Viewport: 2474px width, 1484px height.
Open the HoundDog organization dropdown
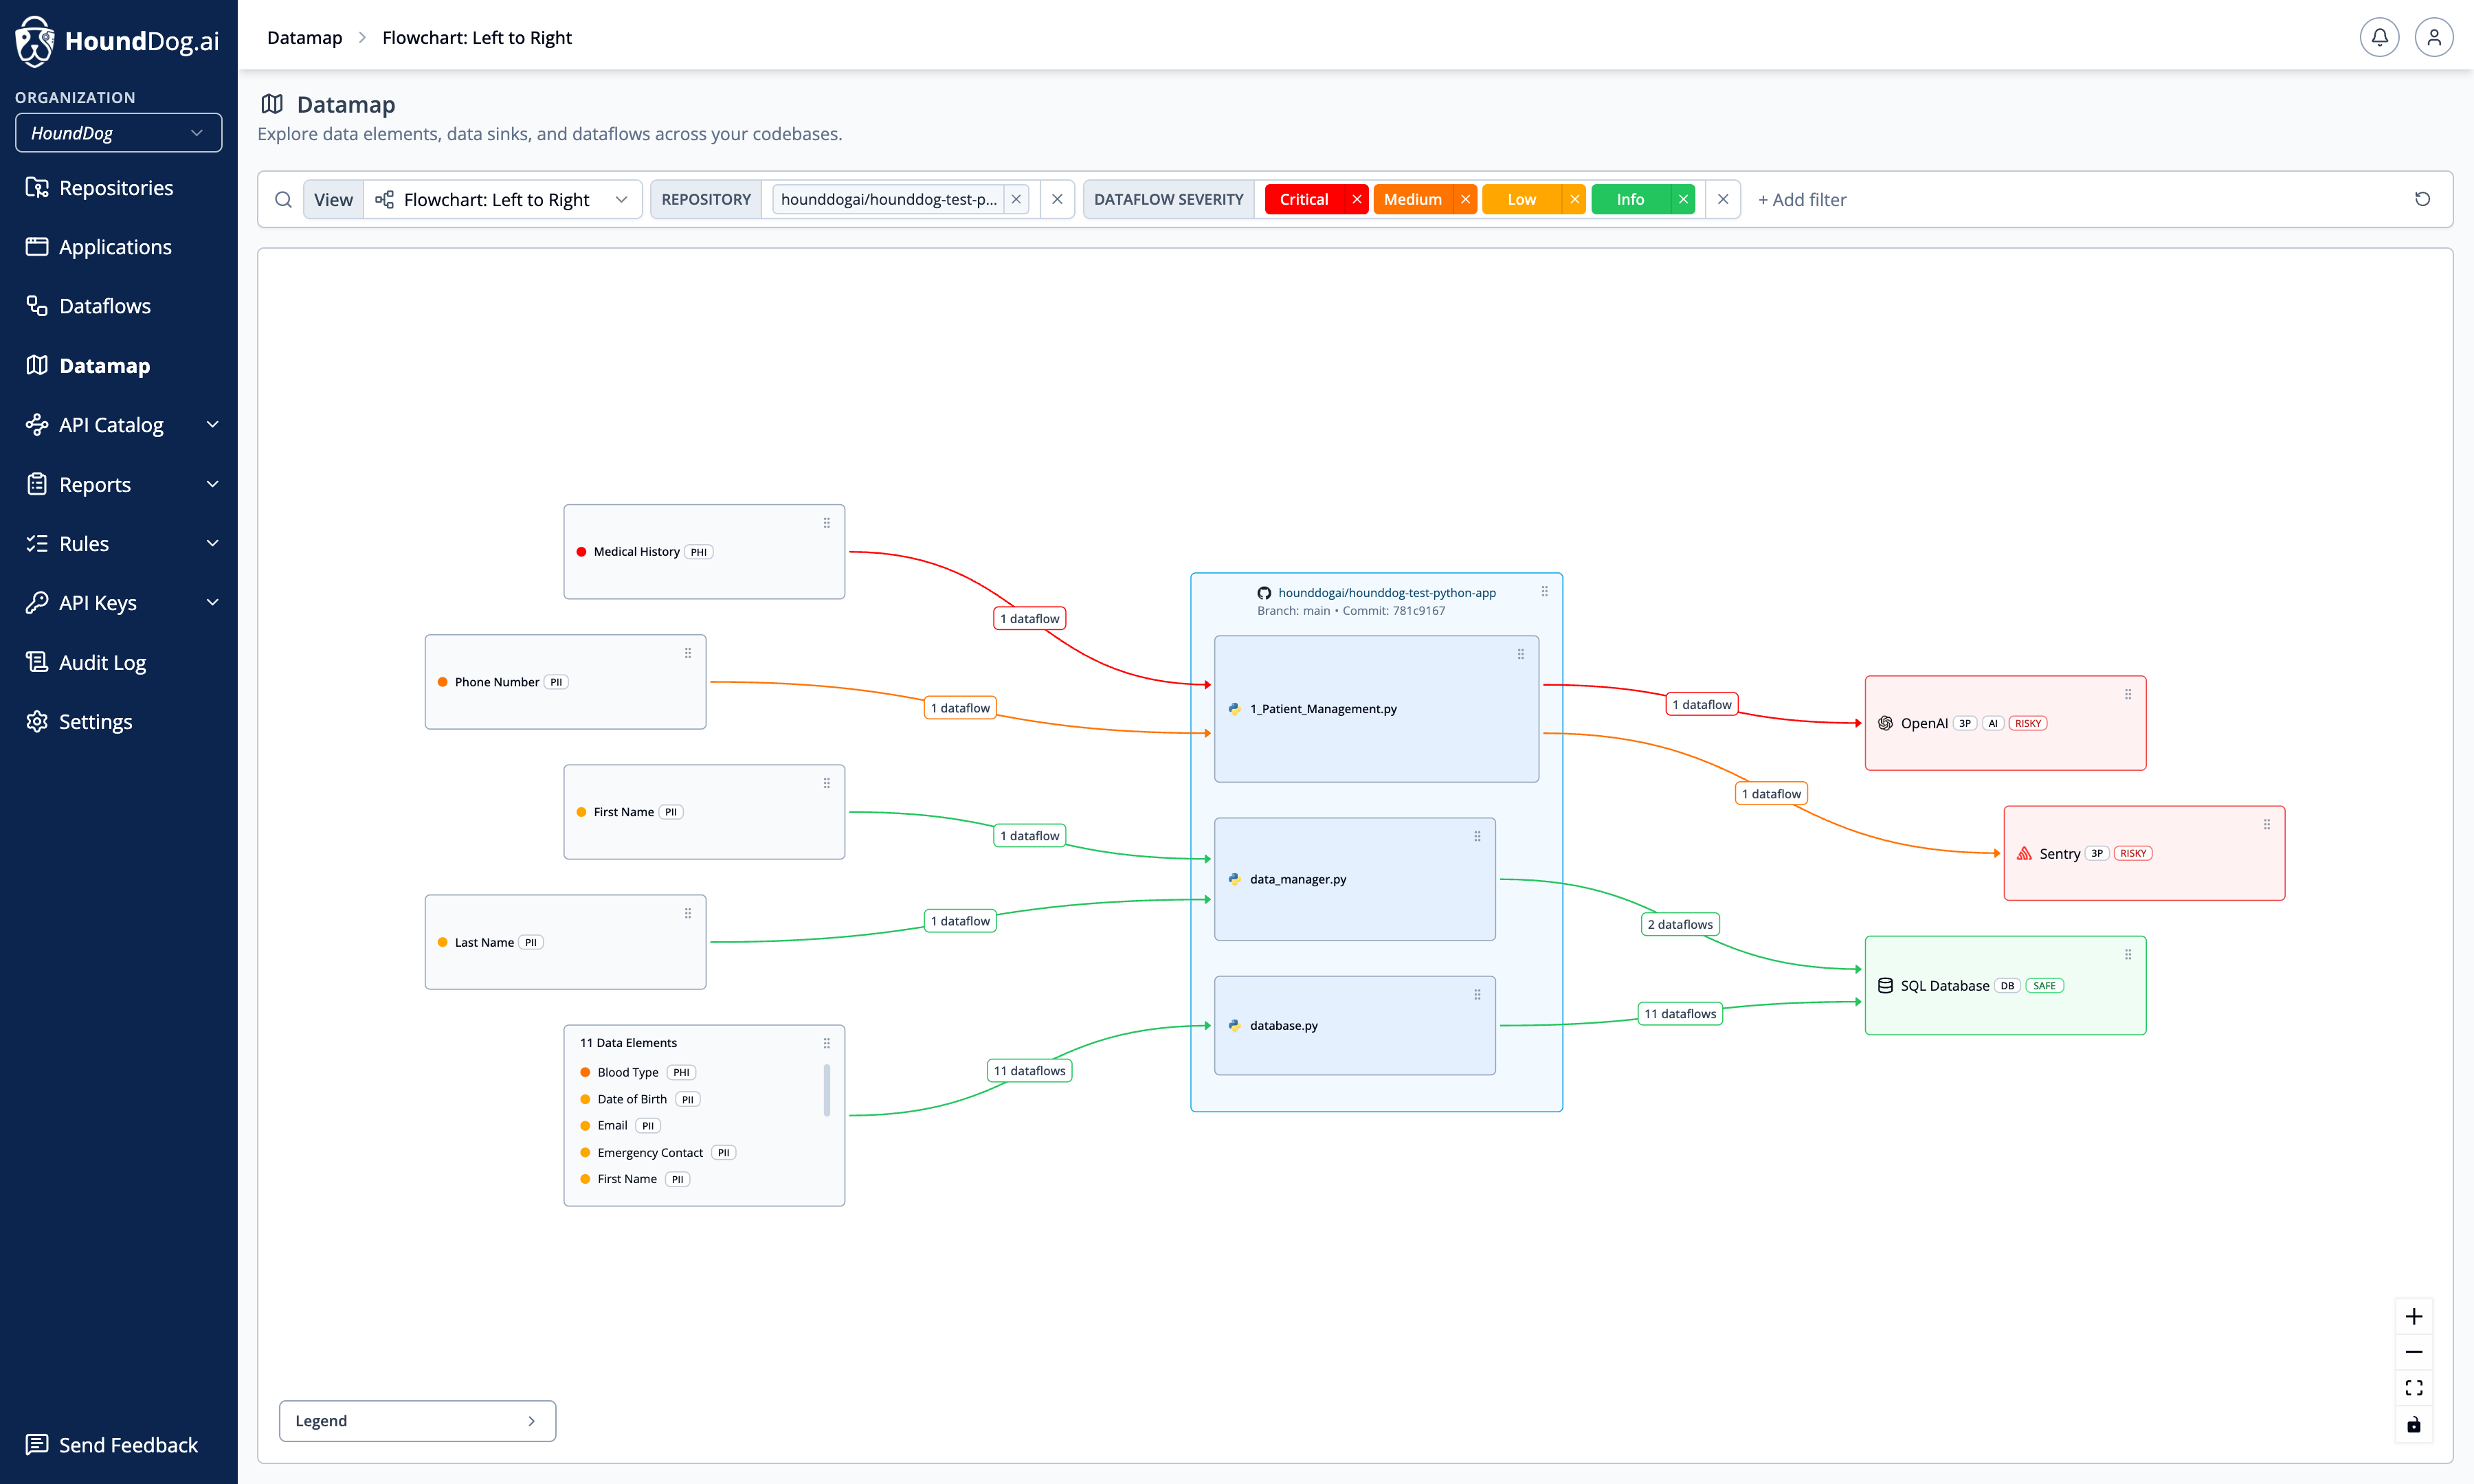point(118,133)
